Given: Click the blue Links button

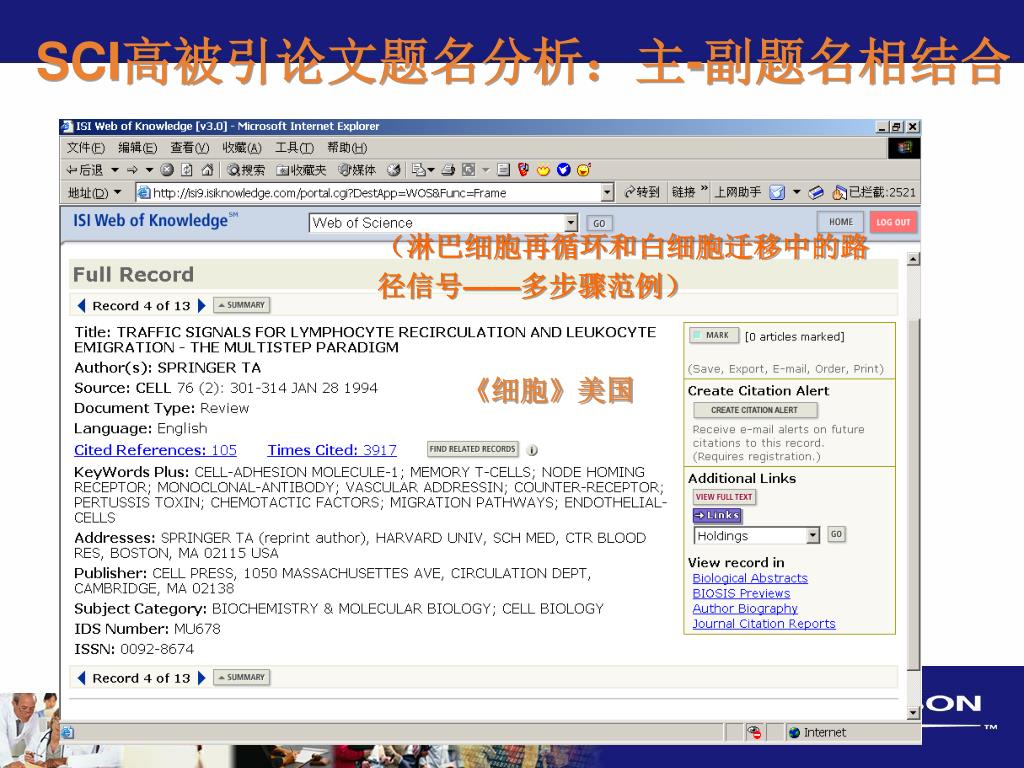Looking at the screenshot, I should pos(717,515).
